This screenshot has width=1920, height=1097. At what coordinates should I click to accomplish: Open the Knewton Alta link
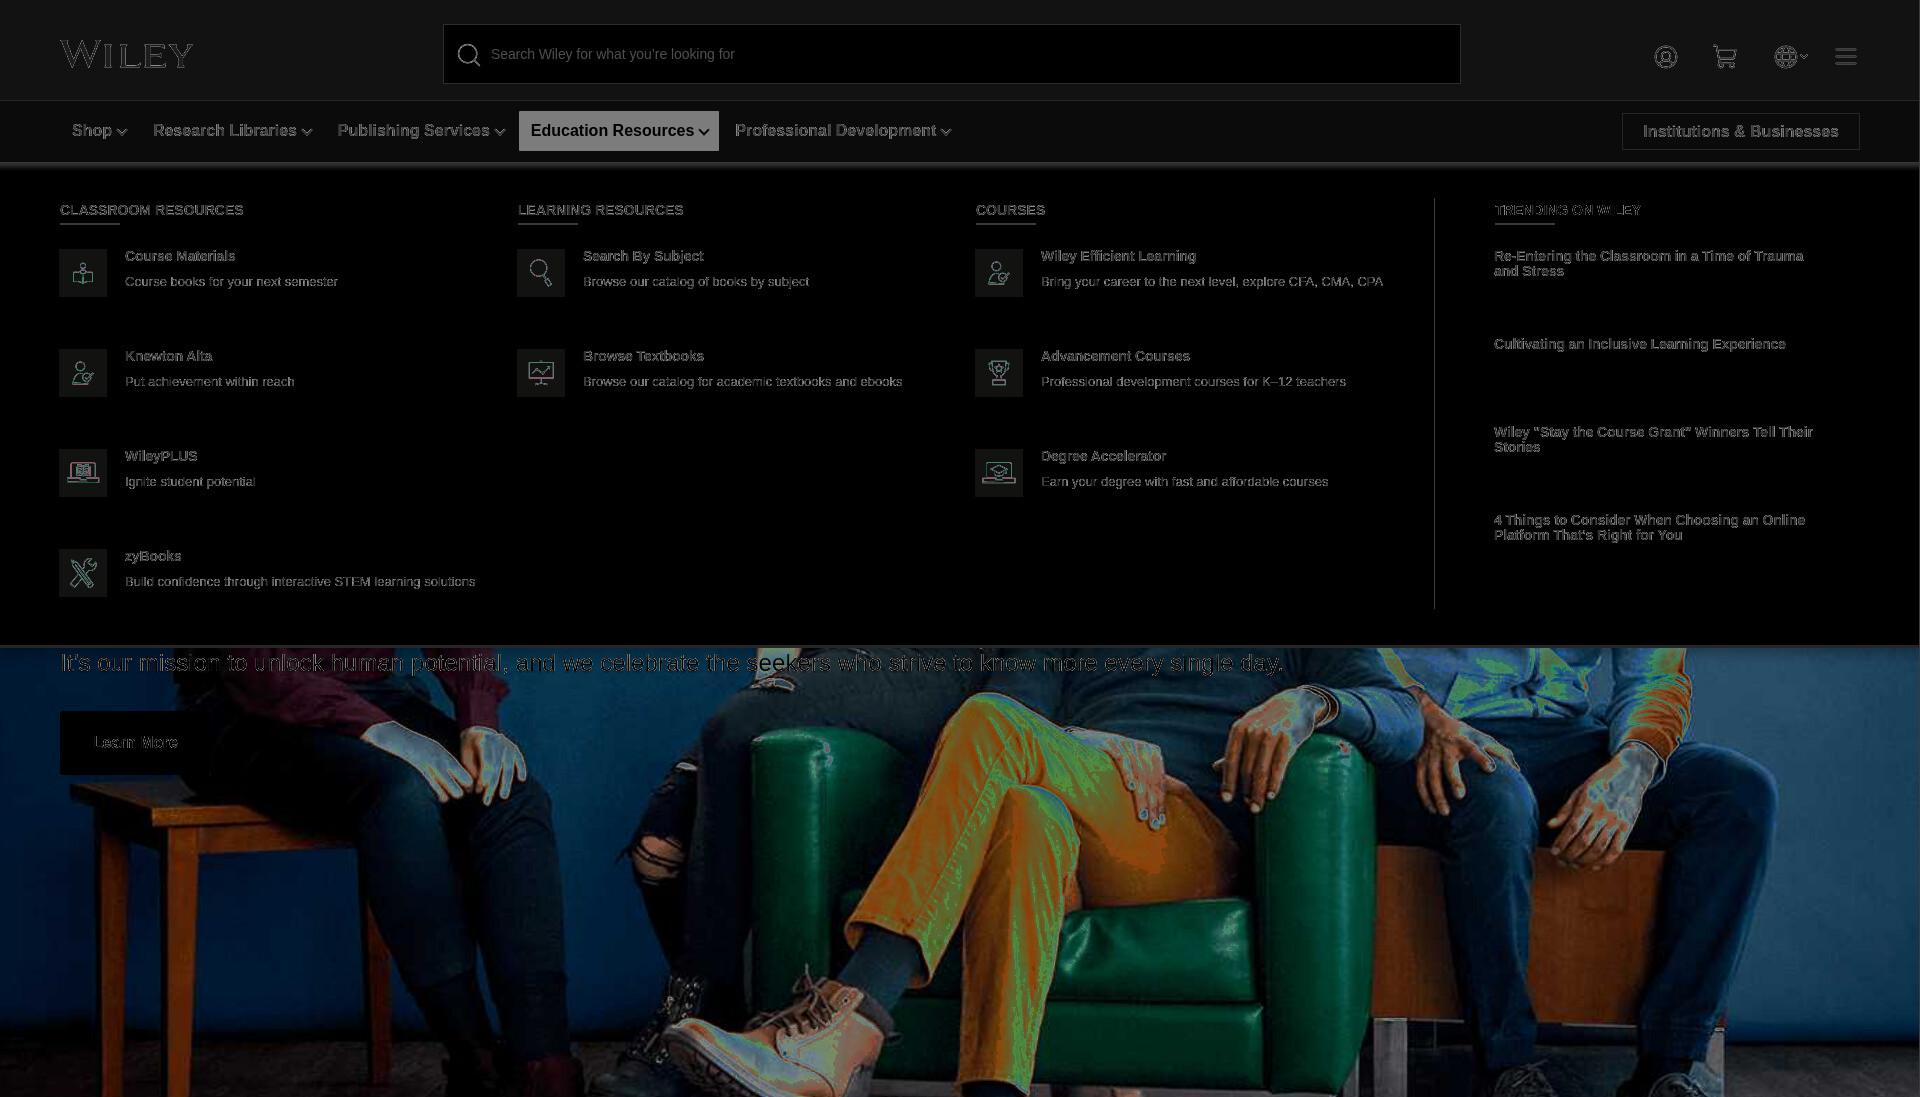click(169, 357)
